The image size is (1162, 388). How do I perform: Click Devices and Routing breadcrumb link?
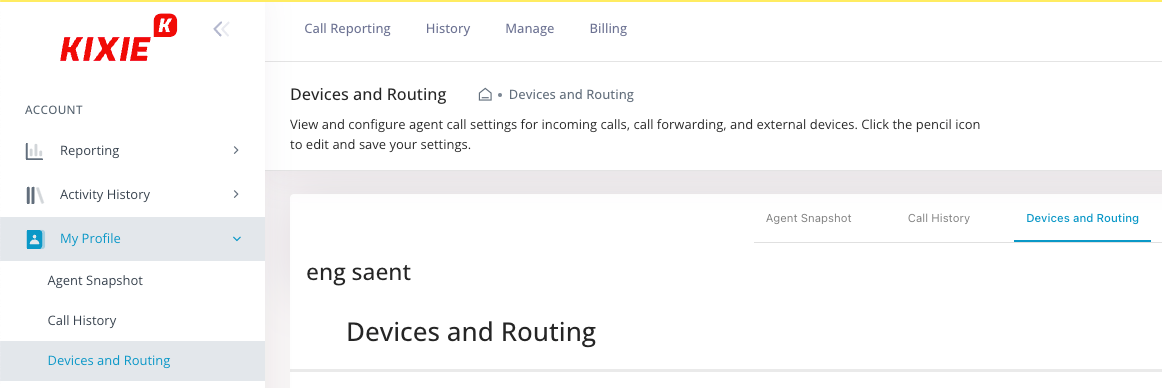tap(571, 95)
